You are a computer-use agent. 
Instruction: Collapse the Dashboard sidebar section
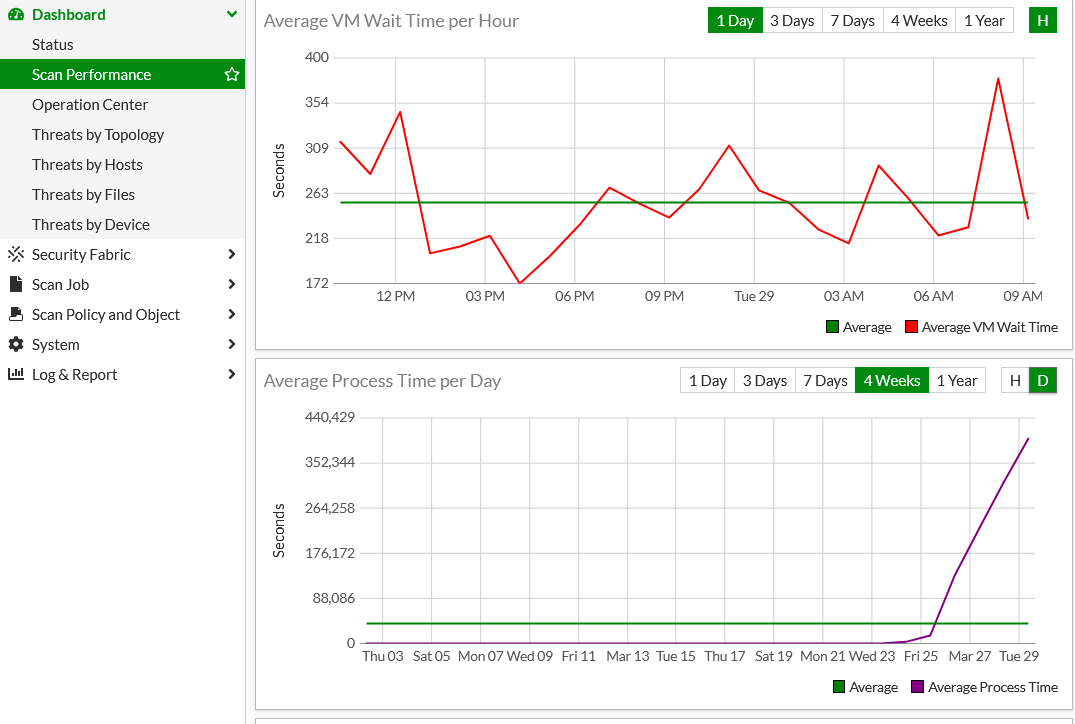coord(231,14)
